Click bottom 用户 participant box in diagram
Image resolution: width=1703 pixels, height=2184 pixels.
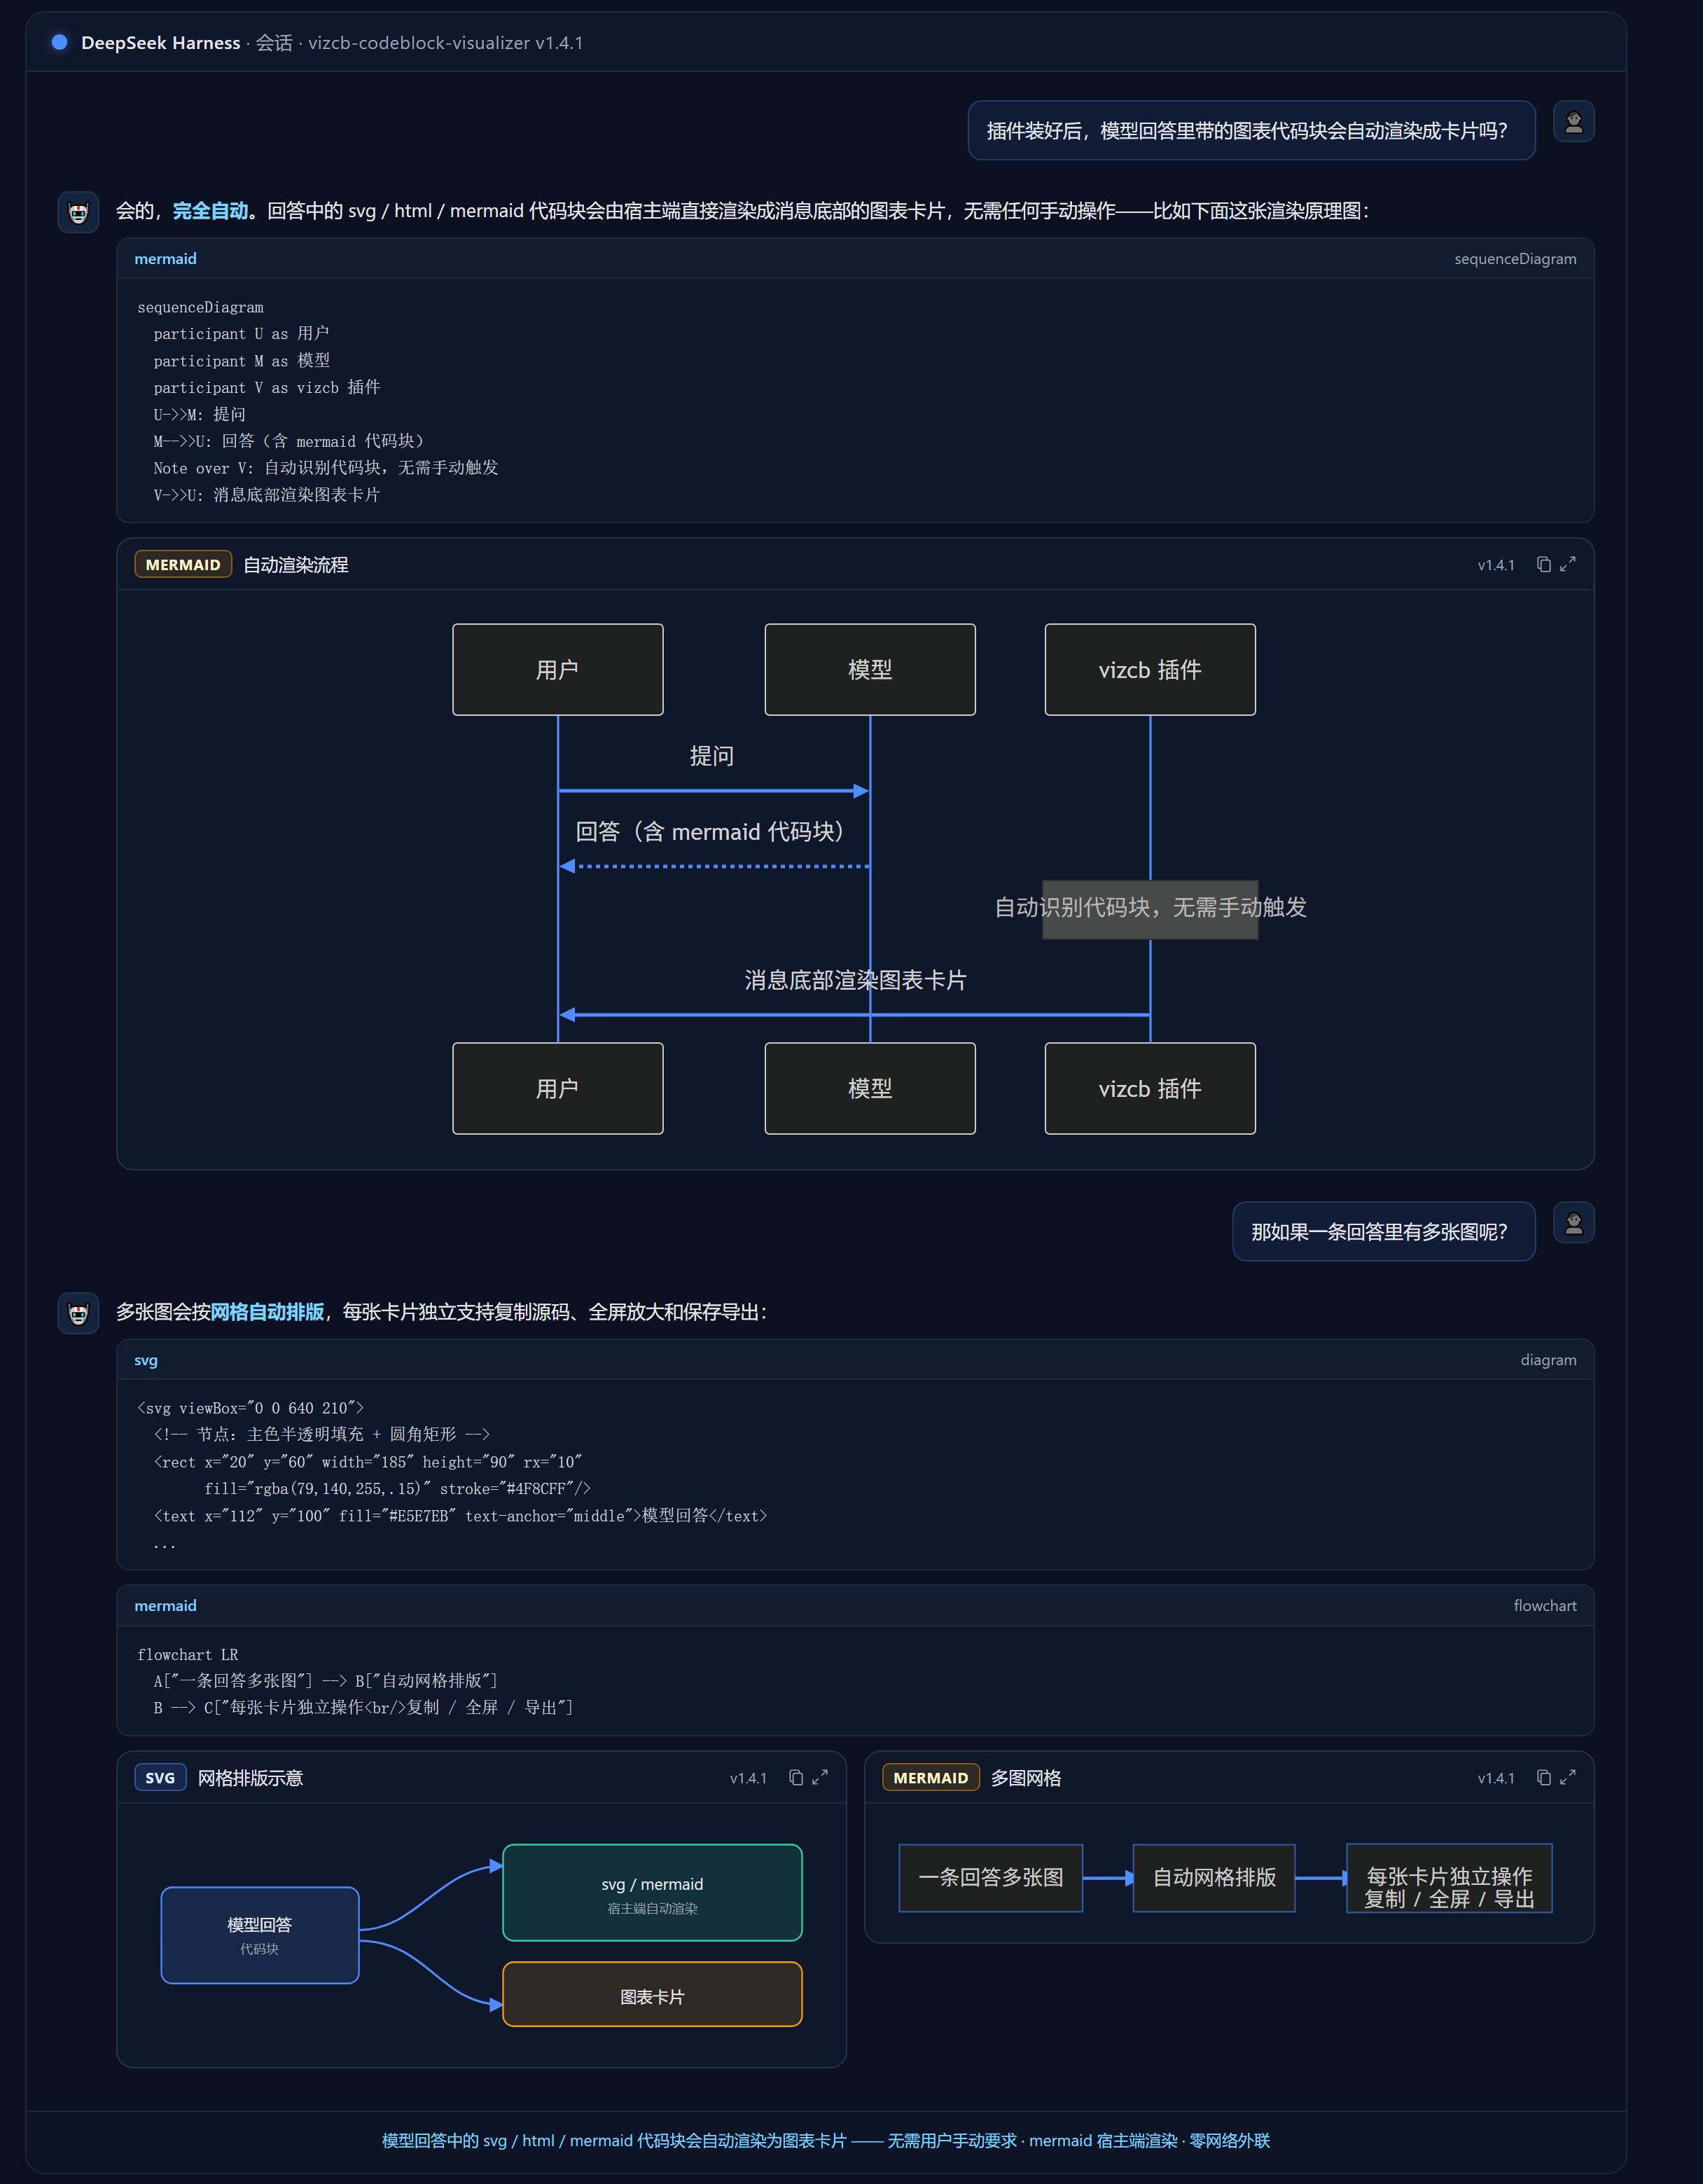click(558, 1088)
